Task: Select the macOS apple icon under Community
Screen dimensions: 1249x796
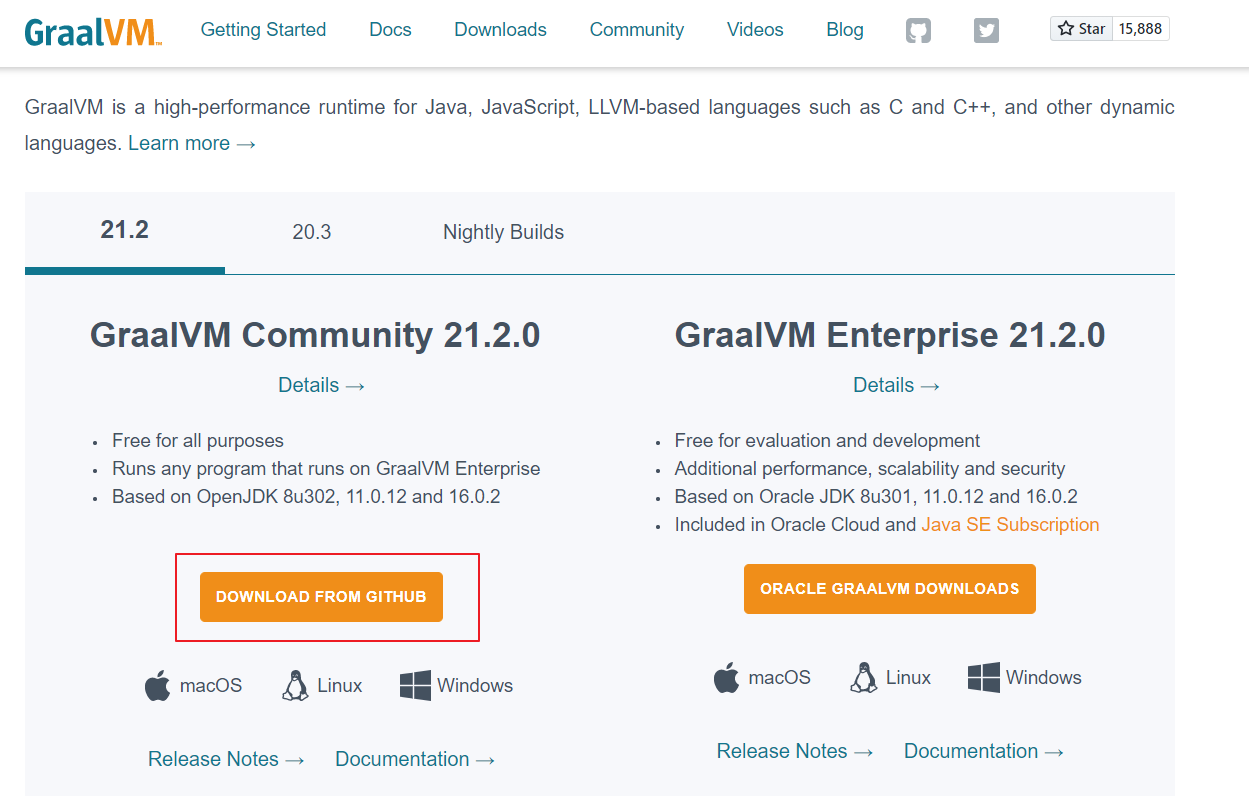Action: click(158, 686)
